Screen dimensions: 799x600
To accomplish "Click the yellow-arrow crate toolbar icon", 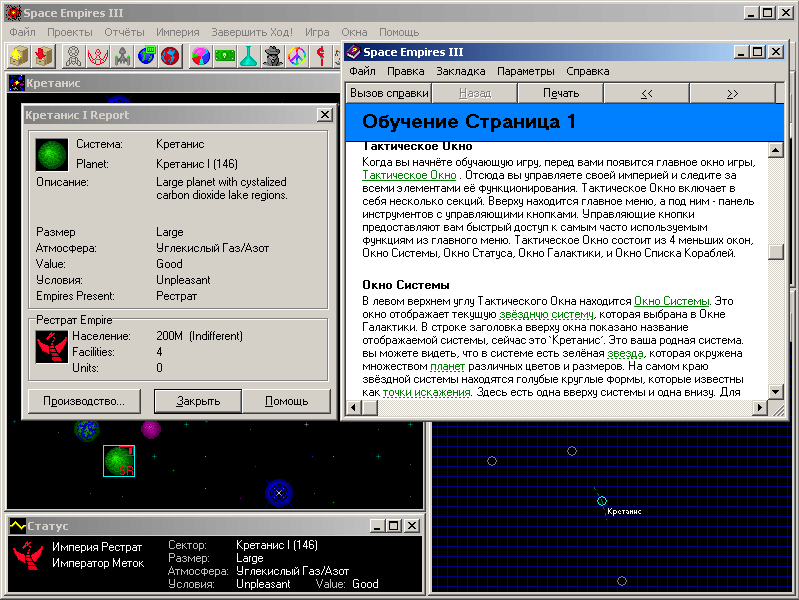I will click(19, 55).
